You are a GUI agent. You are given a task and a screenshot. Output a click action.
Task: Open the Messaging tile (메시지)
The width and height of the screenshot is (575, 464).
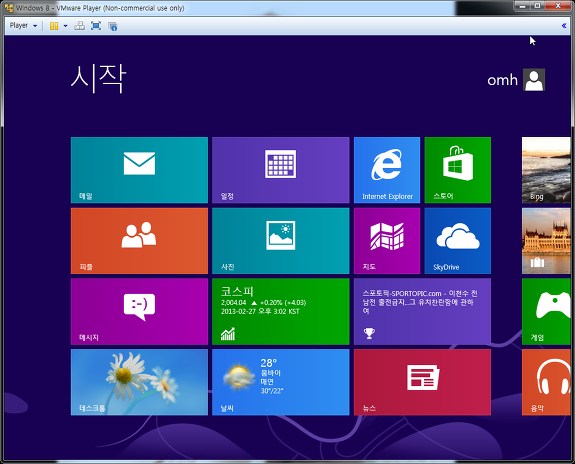[139, 311]
